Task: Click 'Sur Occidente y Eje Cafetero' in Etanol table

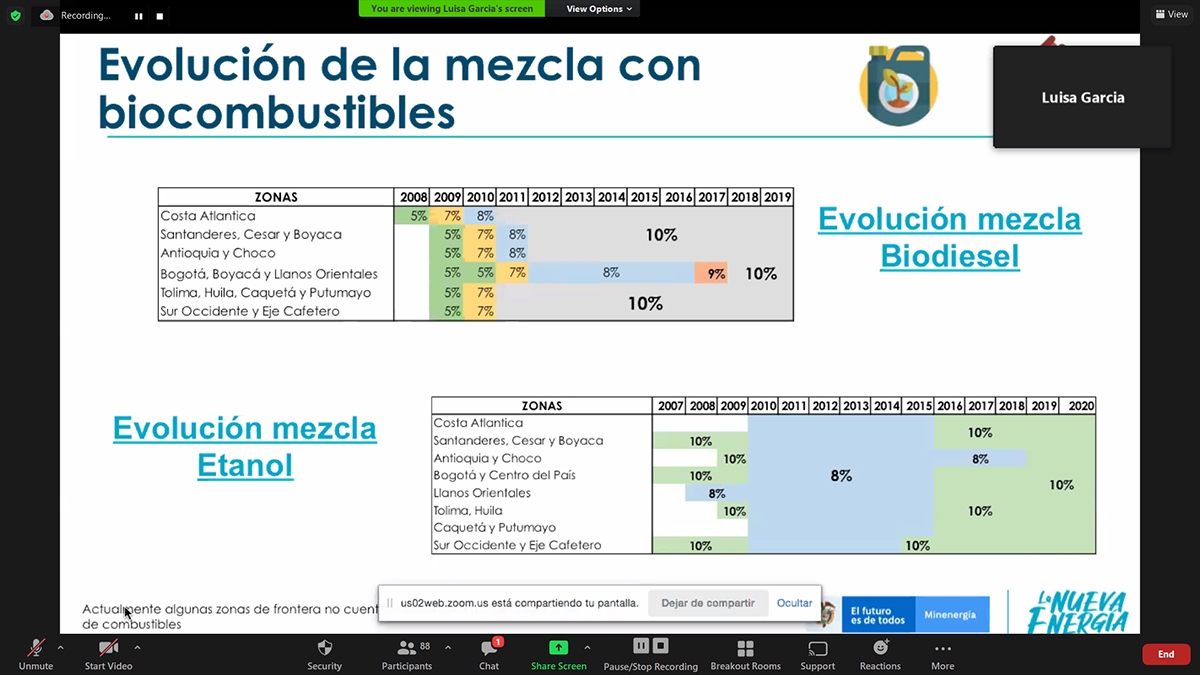Action: click(517, 546)
